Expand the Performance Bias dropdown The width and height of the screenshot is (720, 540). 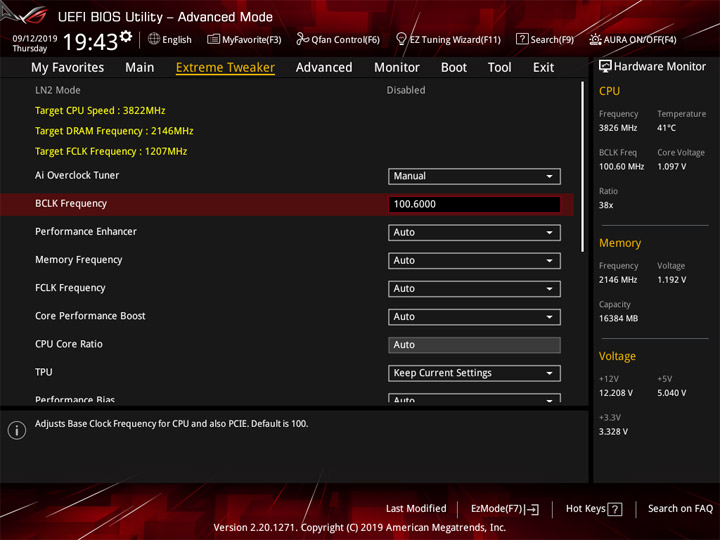(474, 398)
